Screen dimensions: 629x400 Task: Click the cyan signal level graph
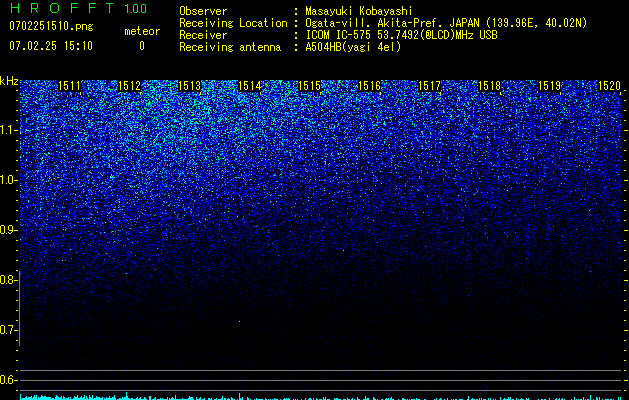[x=321, y=396]
